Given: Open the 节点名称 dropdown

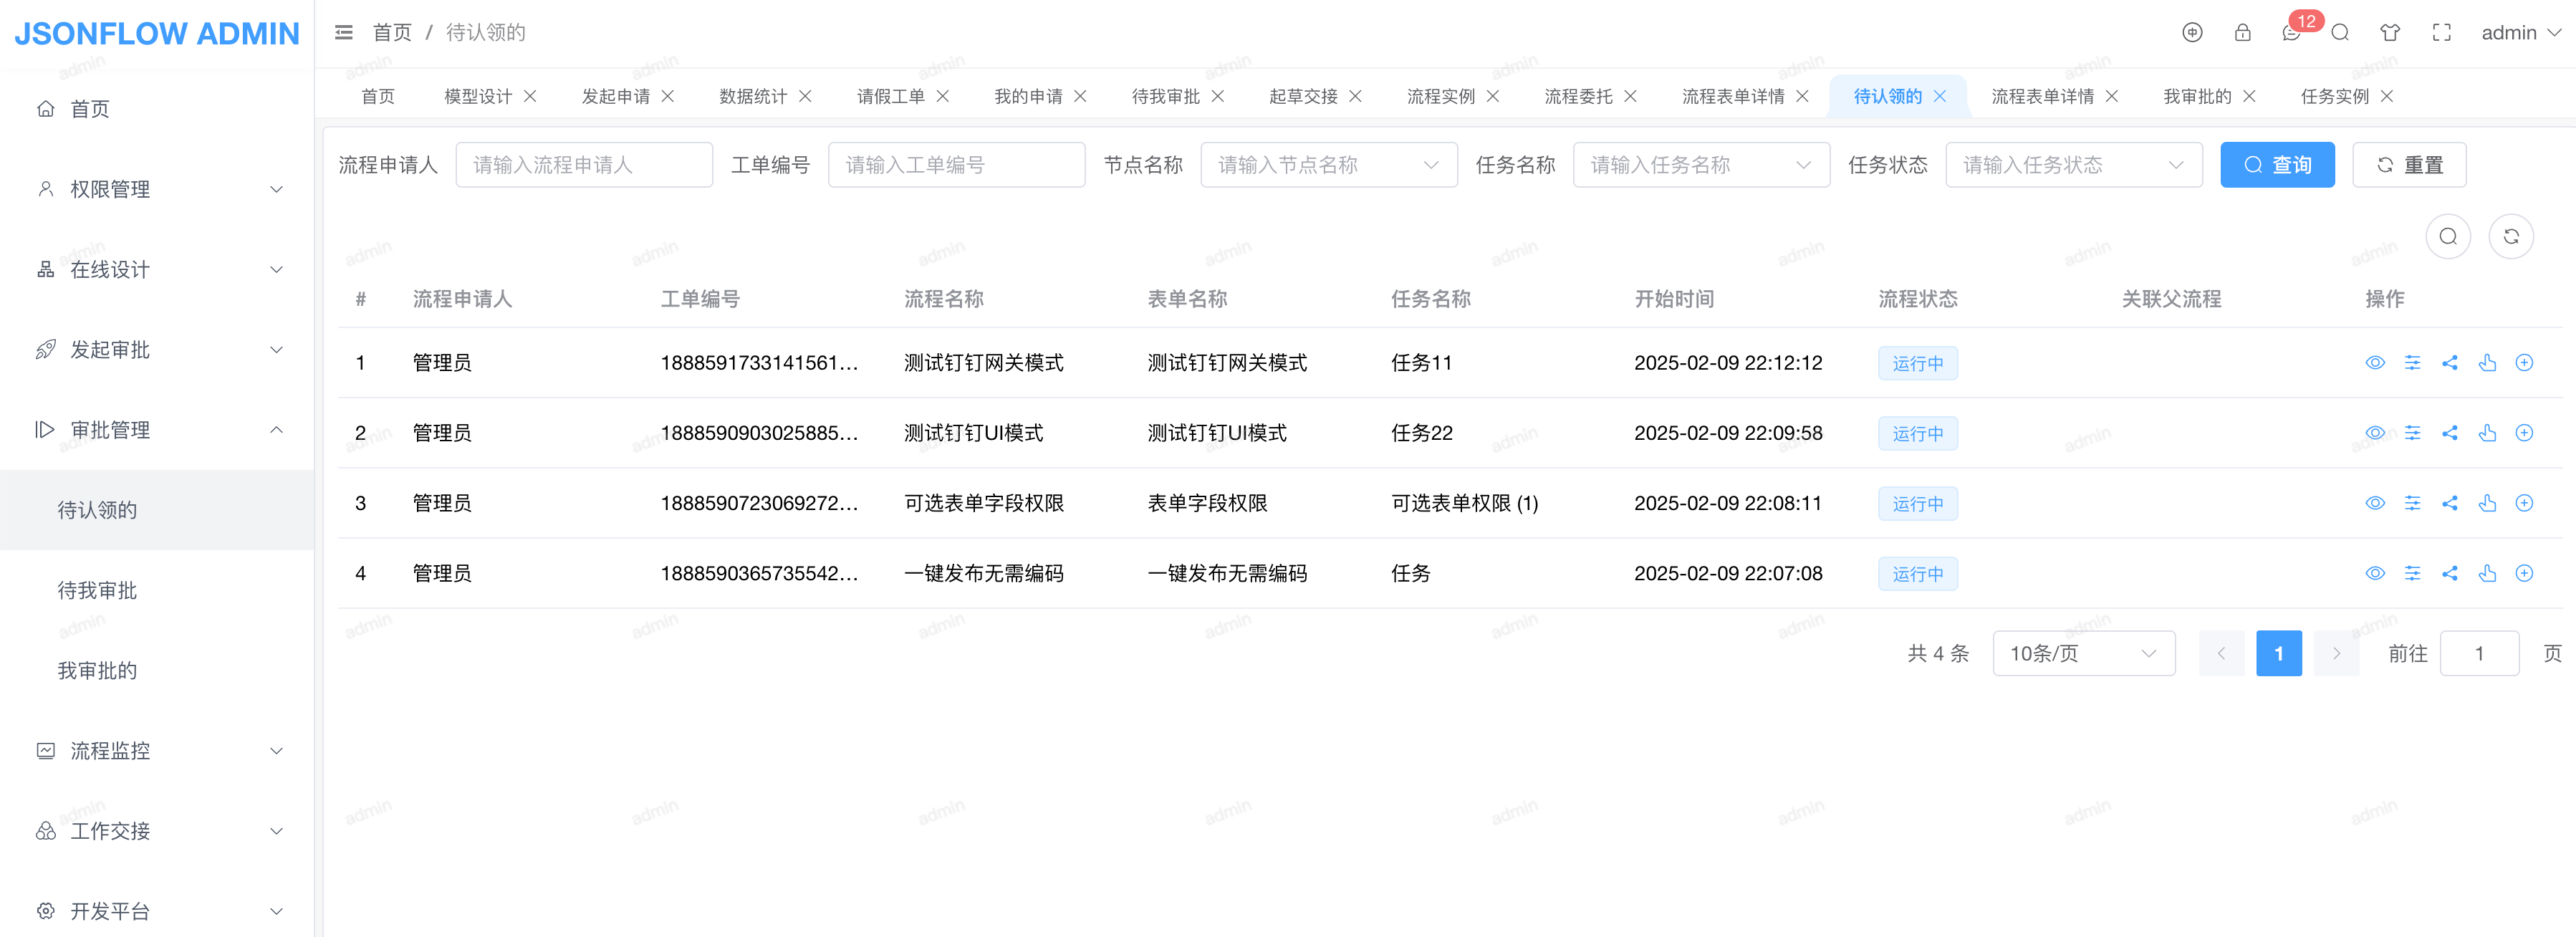Looking at the screenshot, I should pyautogui.click(x=1328, y=165).
